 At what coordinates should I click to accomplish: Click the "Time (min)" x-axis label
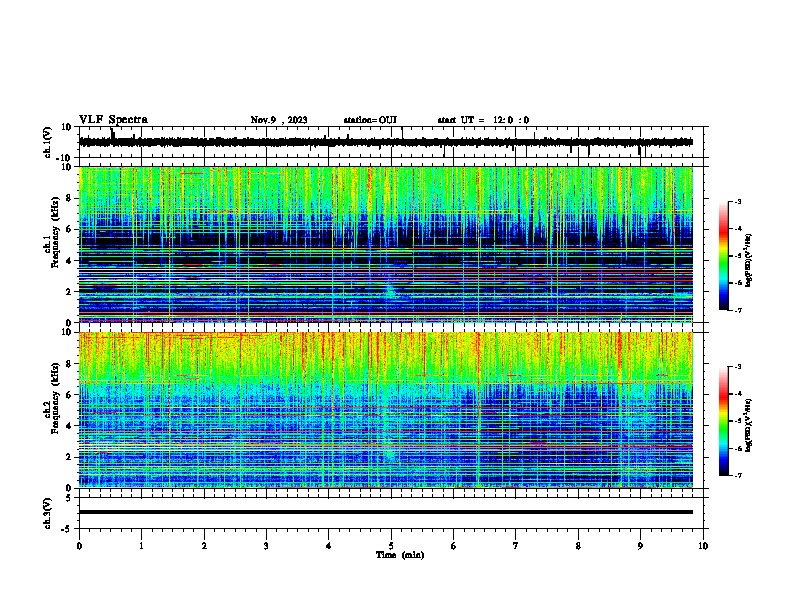point(400,555)
